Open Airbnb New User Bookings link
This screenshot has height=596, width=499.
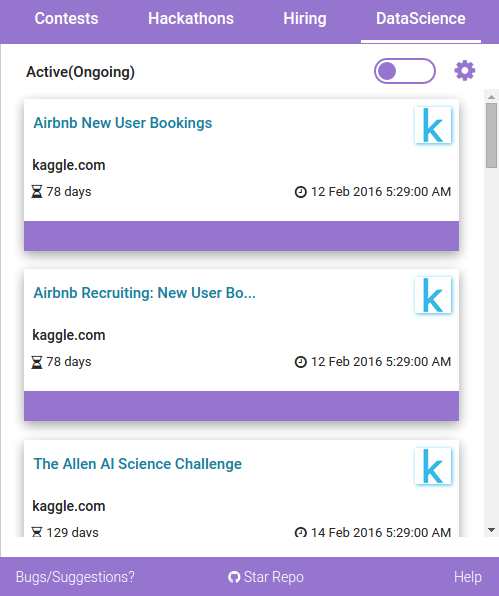(x=123, y=123)
